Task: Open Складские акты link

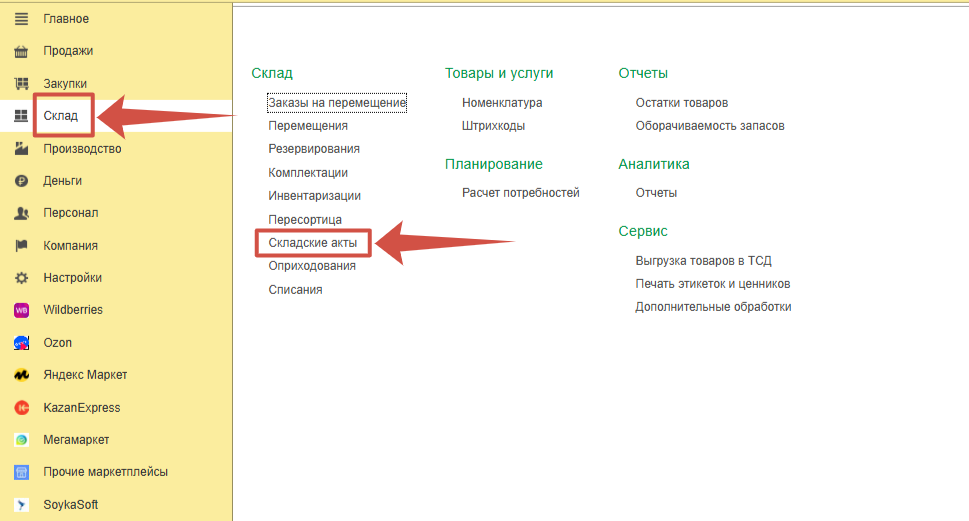Action: tap(312, 243)
